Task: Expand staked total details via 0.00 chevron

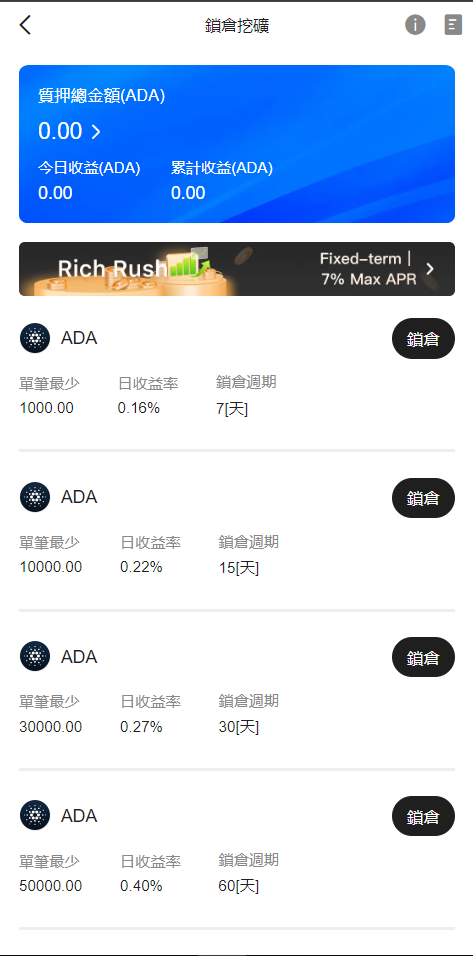Action: coord(96,131)
